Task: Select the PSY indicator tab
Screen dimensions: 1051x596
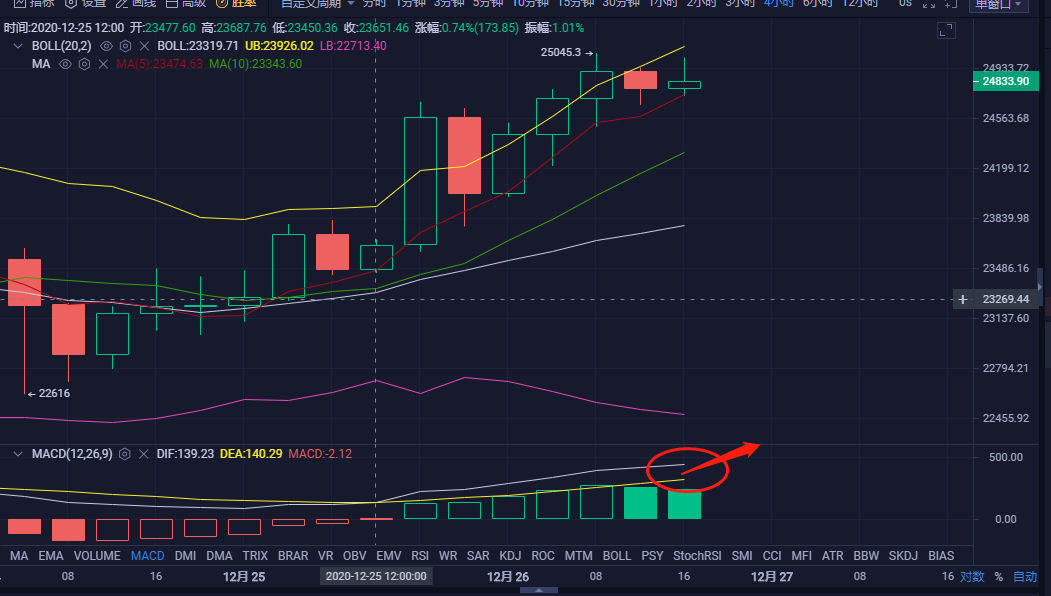Action: point(652,556)
